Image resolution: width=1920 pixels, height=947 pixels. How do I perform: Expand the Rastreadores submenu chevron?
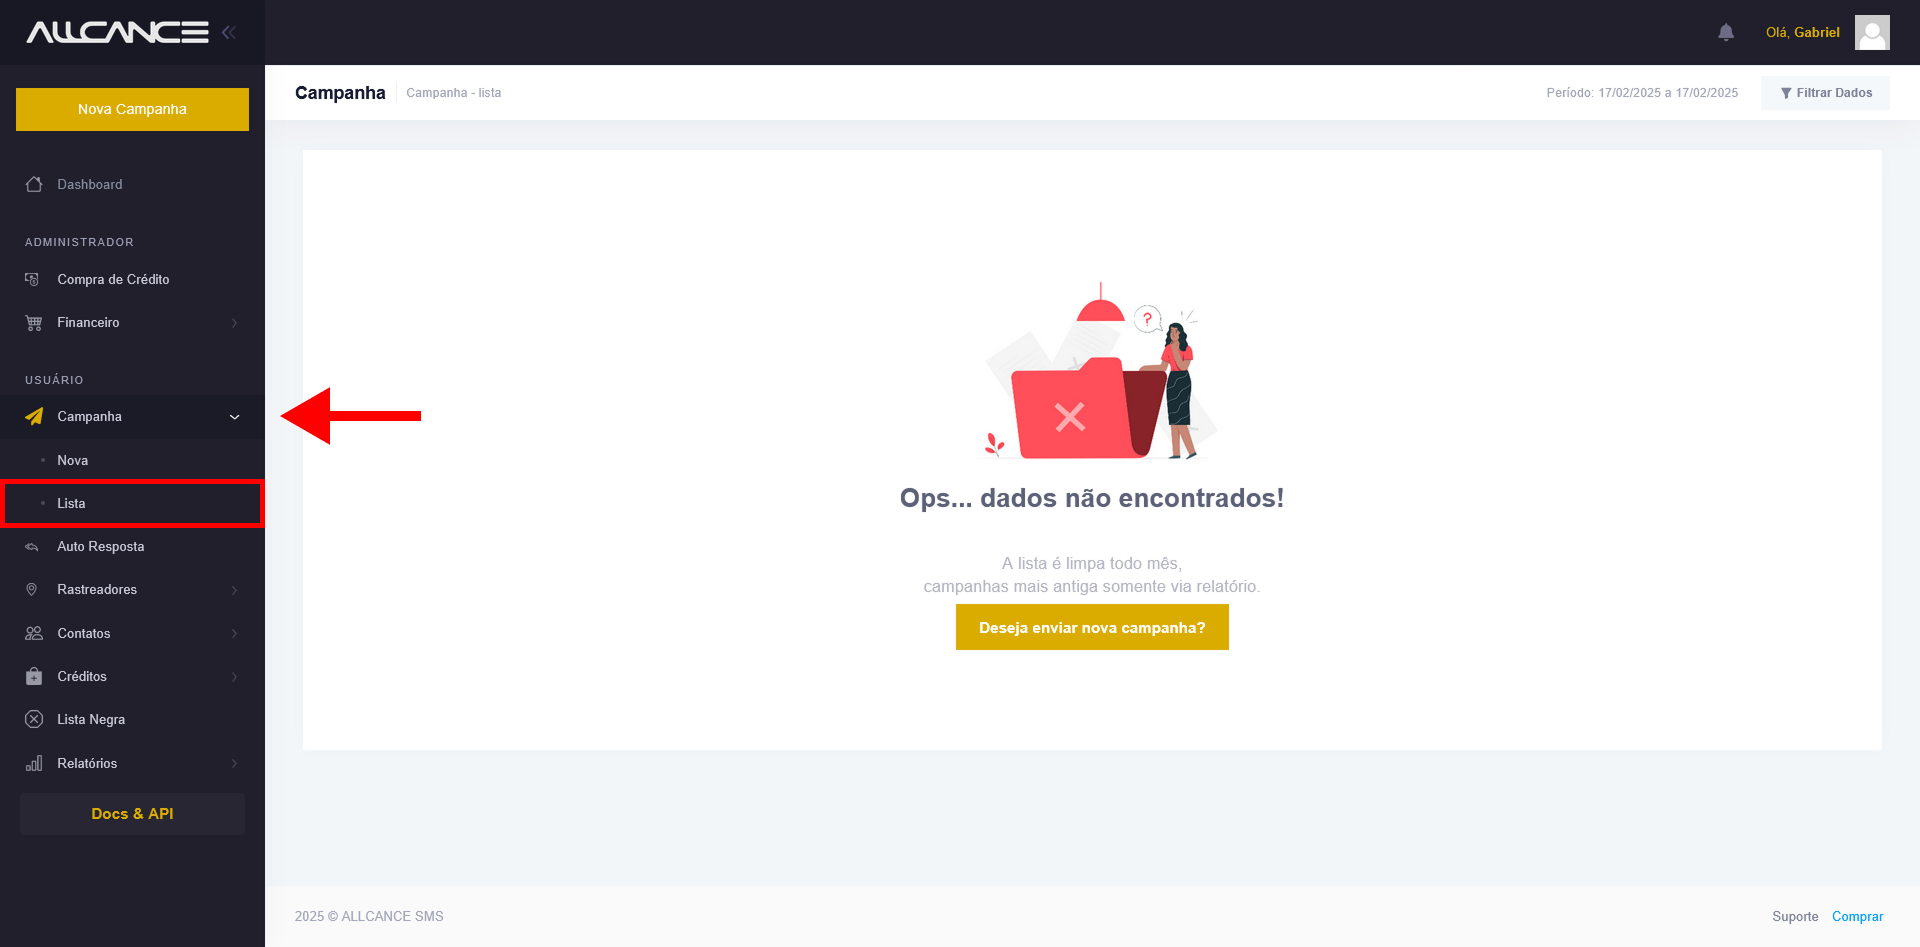point(234,590)
